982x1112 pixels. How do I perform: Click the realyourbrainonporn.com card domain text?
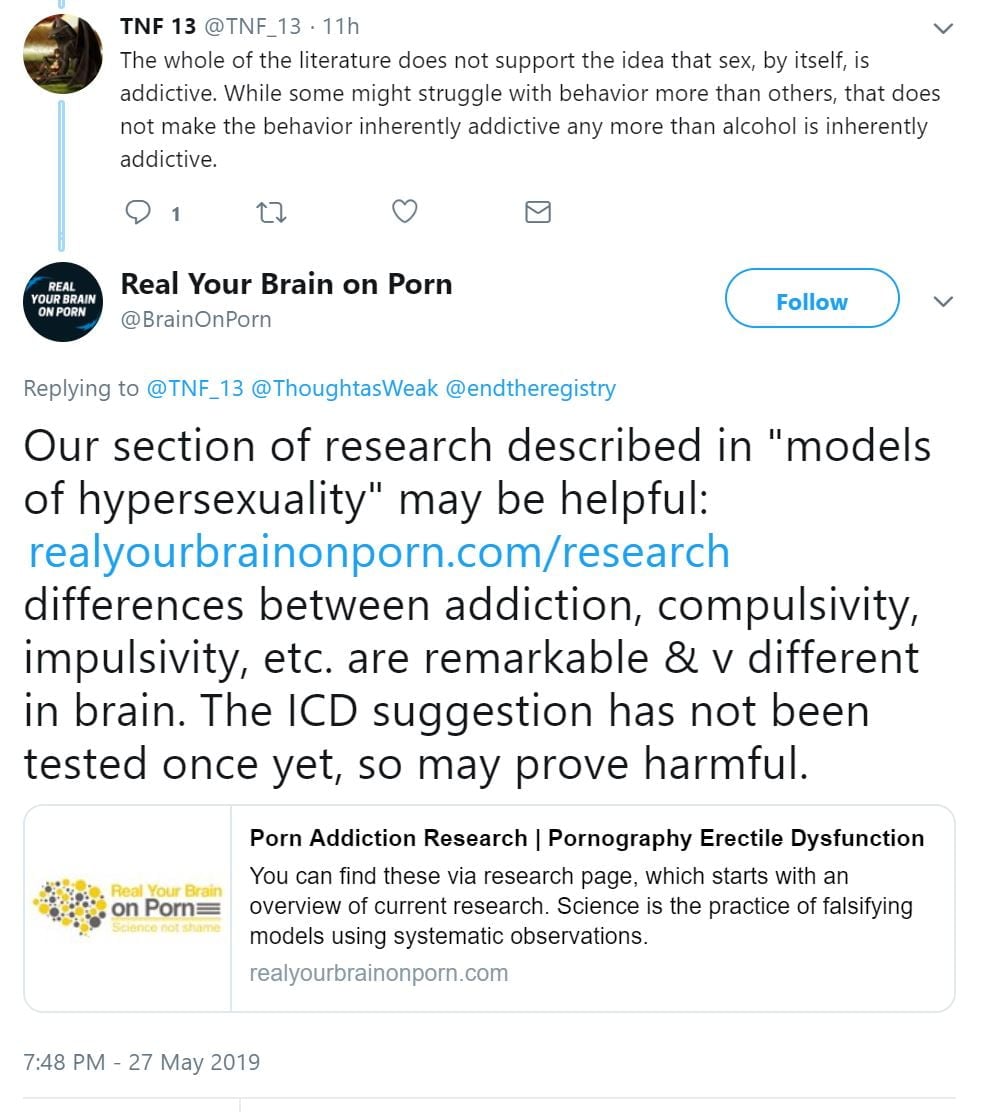click(x=378, y=973)
